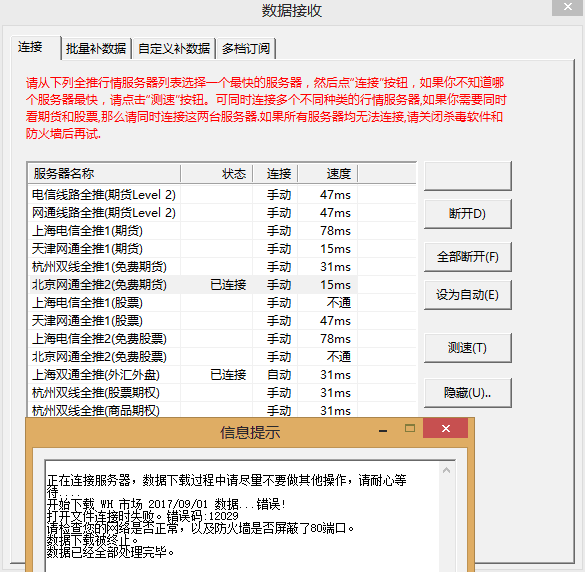Click 不通 speed of 北京网通全推2(免费股票)

pyautogui.click(x=339, y=357)
